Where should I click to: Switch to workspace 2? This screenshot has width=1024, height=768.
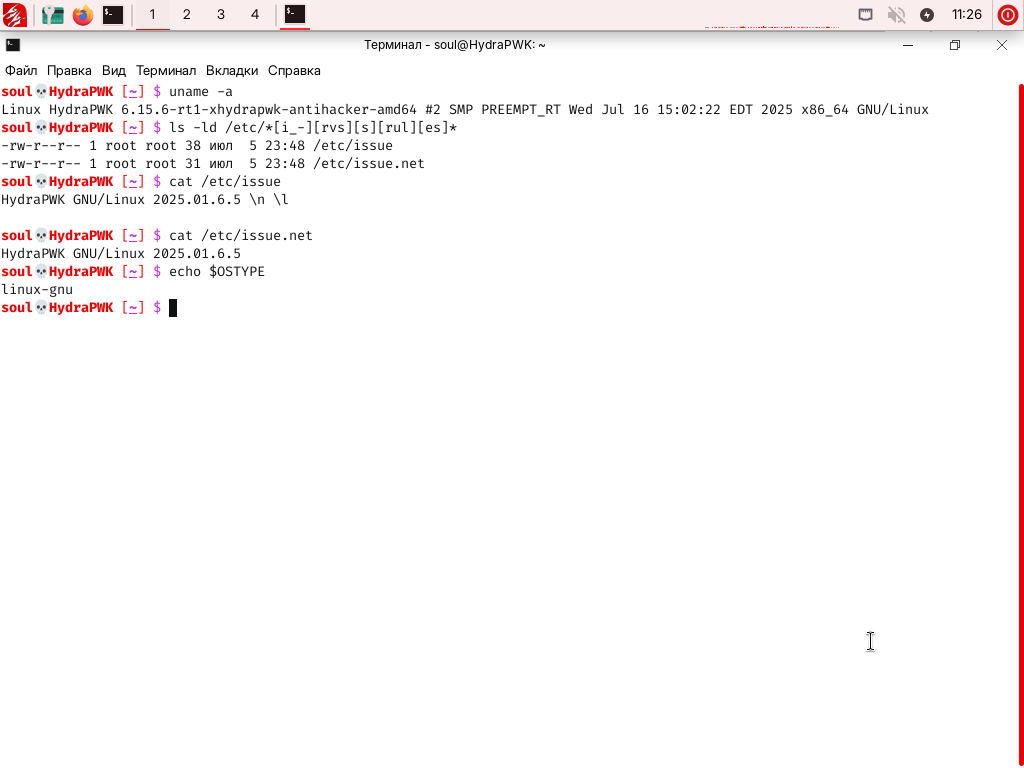[187, 14]
